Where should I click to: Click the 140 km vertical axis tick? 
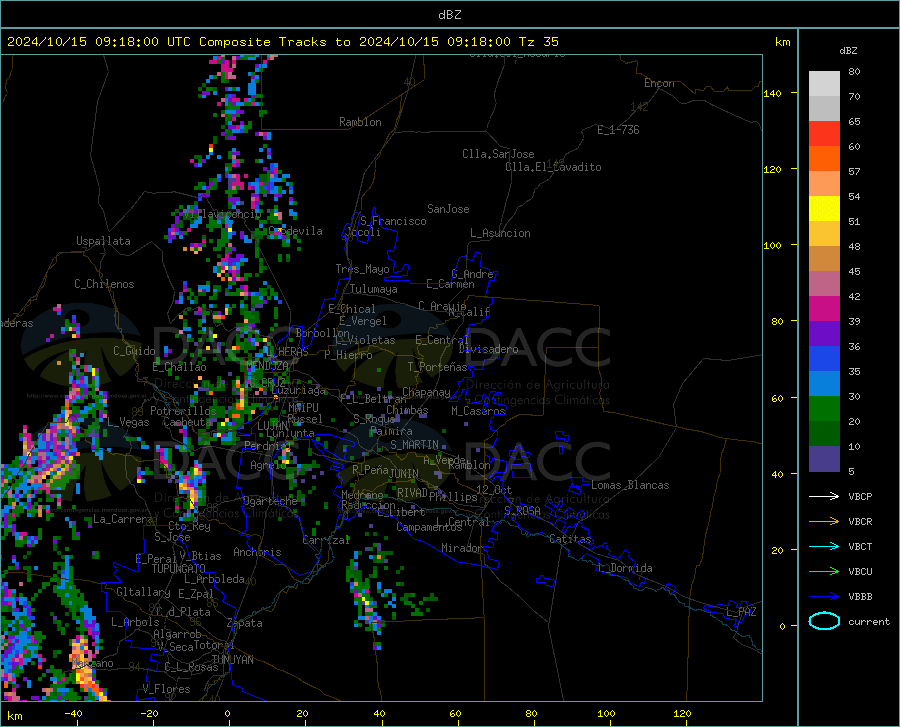pyautogui.click(x=772, y=93)
